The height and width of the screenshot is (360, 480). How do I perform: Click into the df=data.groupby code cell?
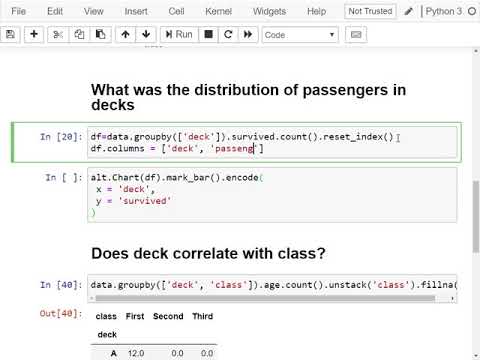coord(272,142)
